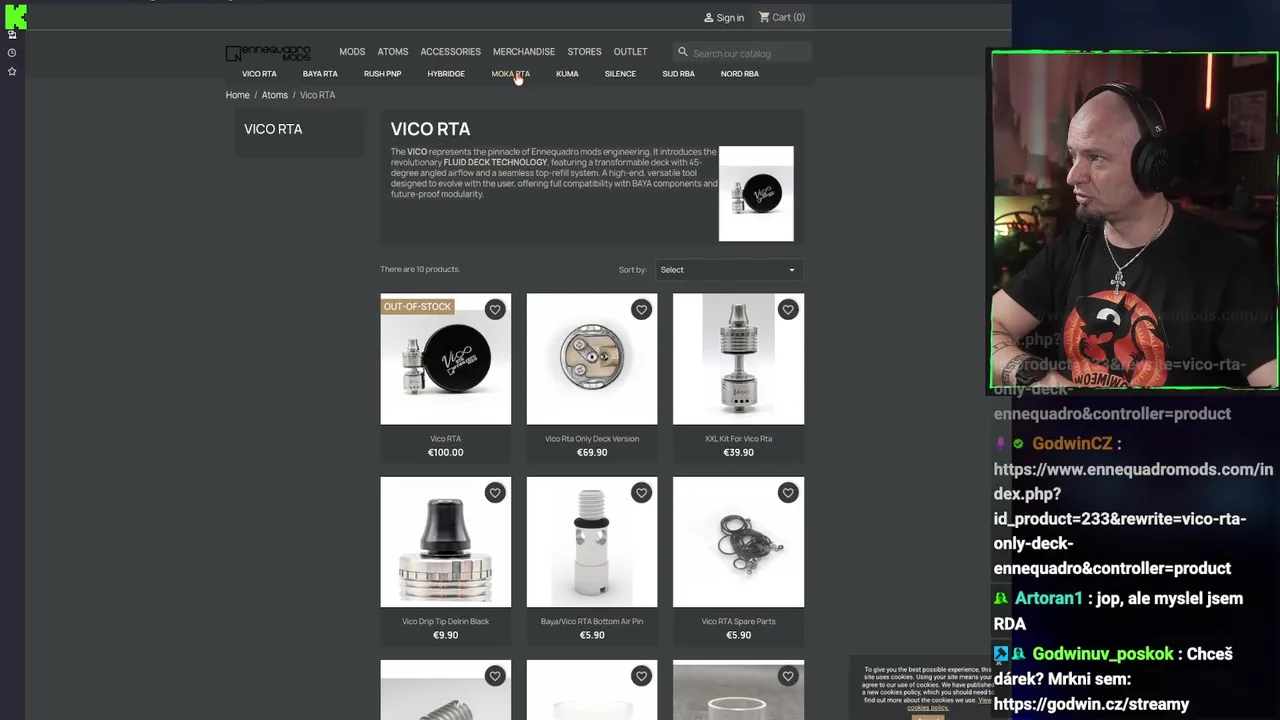Click Vico RTA product thumbnail image
The width and height of the screenshot is (1280, 720).
(446, 359)
